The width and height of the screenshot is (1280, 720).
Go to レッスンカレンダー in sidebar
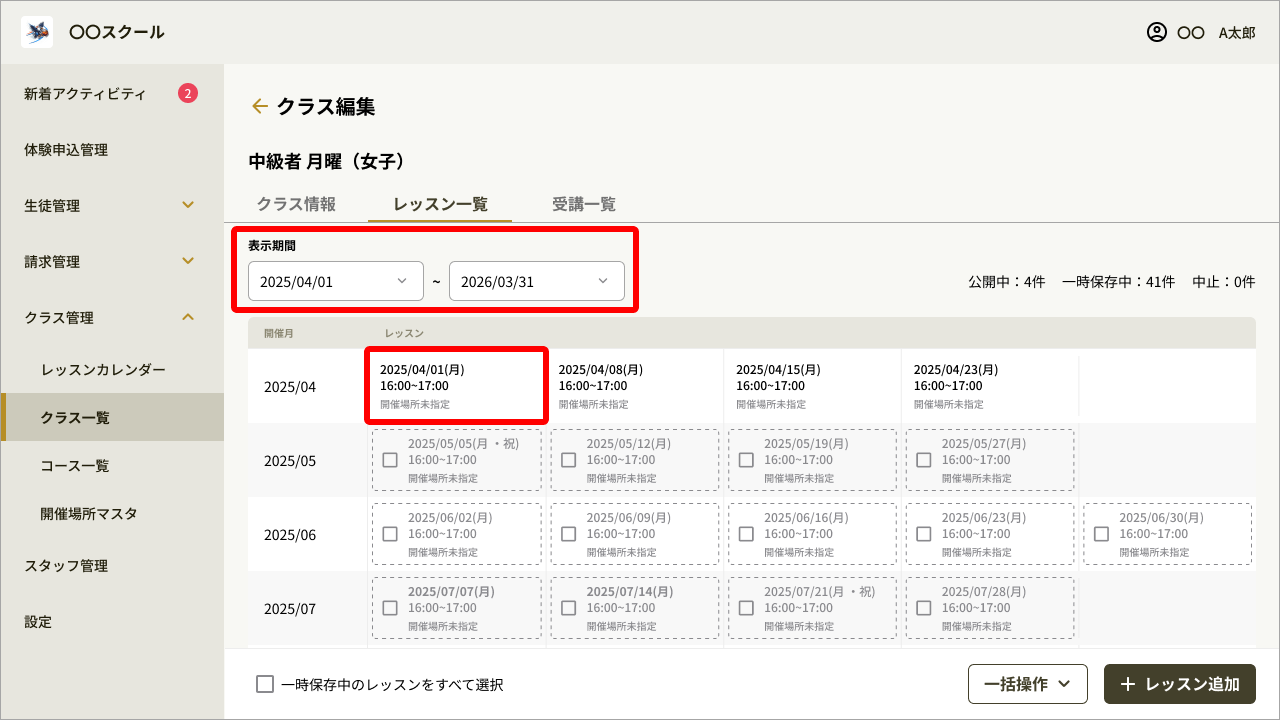coord(103,369)
